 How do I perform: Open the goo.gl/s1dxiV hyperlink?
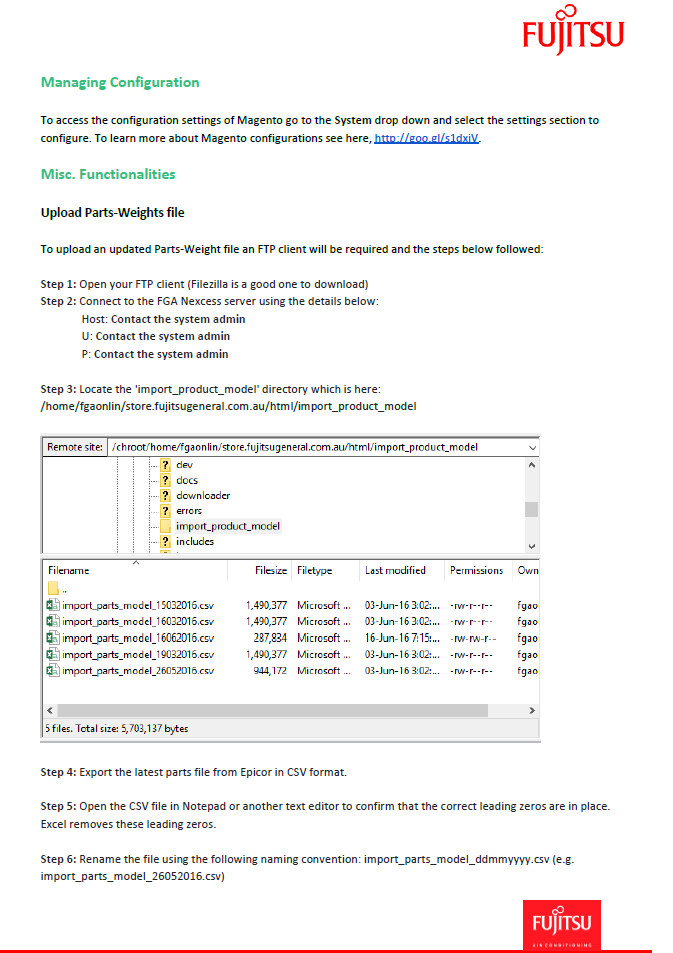tap(426, 138)
